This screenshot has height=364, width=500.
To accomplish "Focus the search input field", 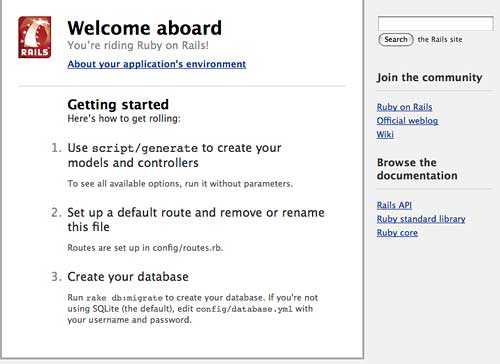I will [436, 23].
